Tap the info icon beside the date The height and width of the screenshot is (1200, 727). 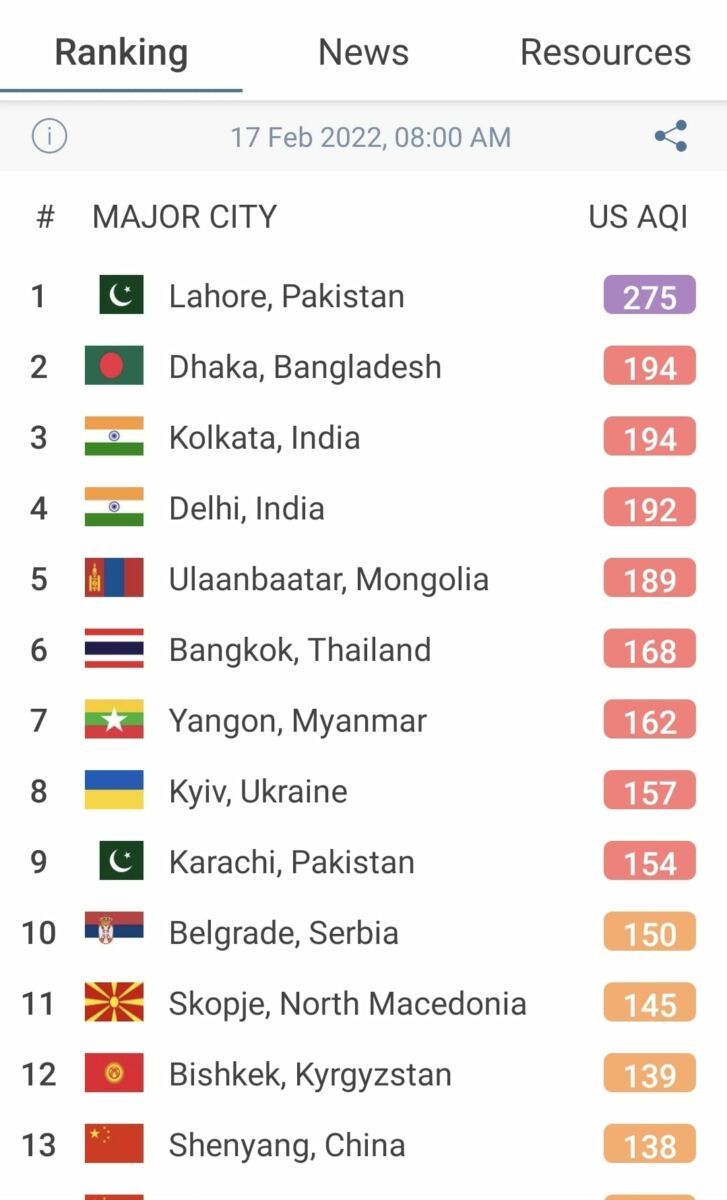[49, 136]
